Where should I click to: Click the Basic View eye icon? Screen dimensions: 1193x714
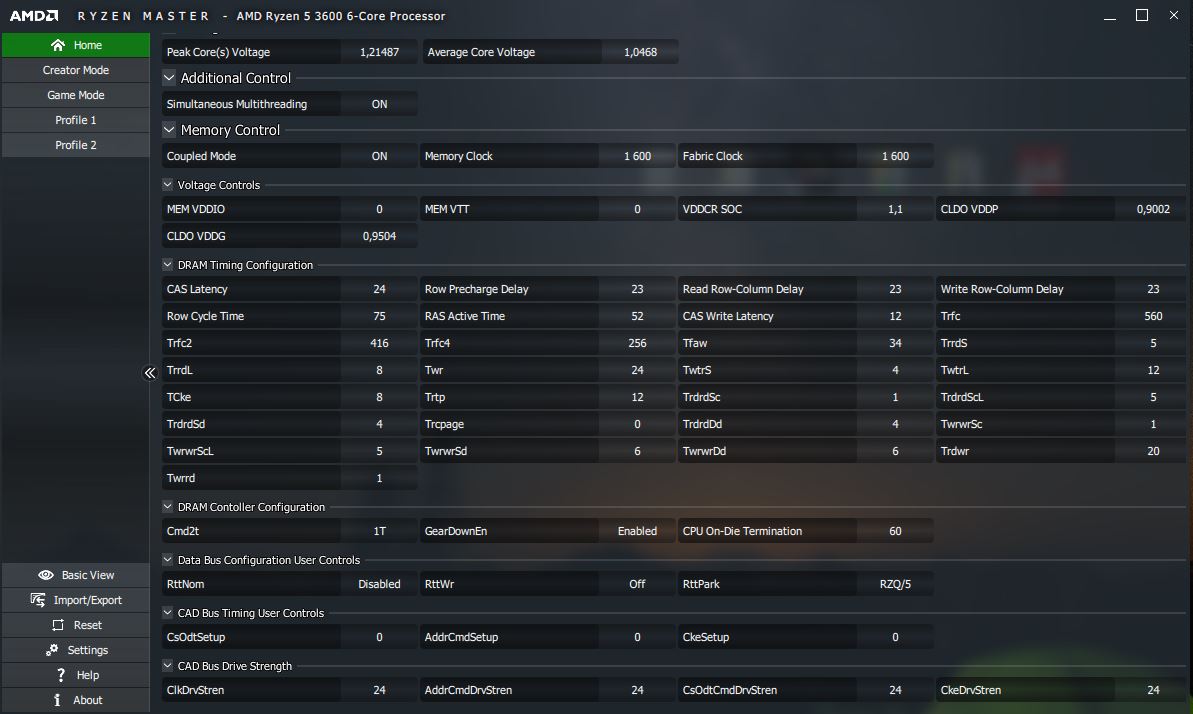pos(46,575)
